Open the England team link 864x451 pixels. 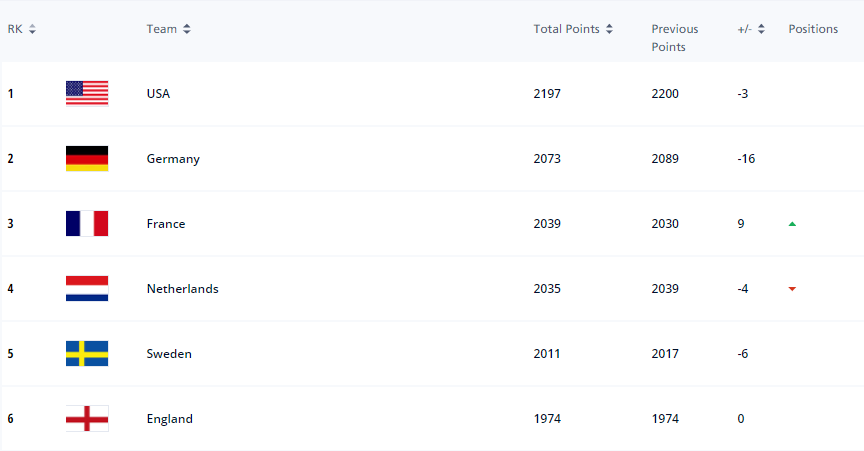click(169, 419)
